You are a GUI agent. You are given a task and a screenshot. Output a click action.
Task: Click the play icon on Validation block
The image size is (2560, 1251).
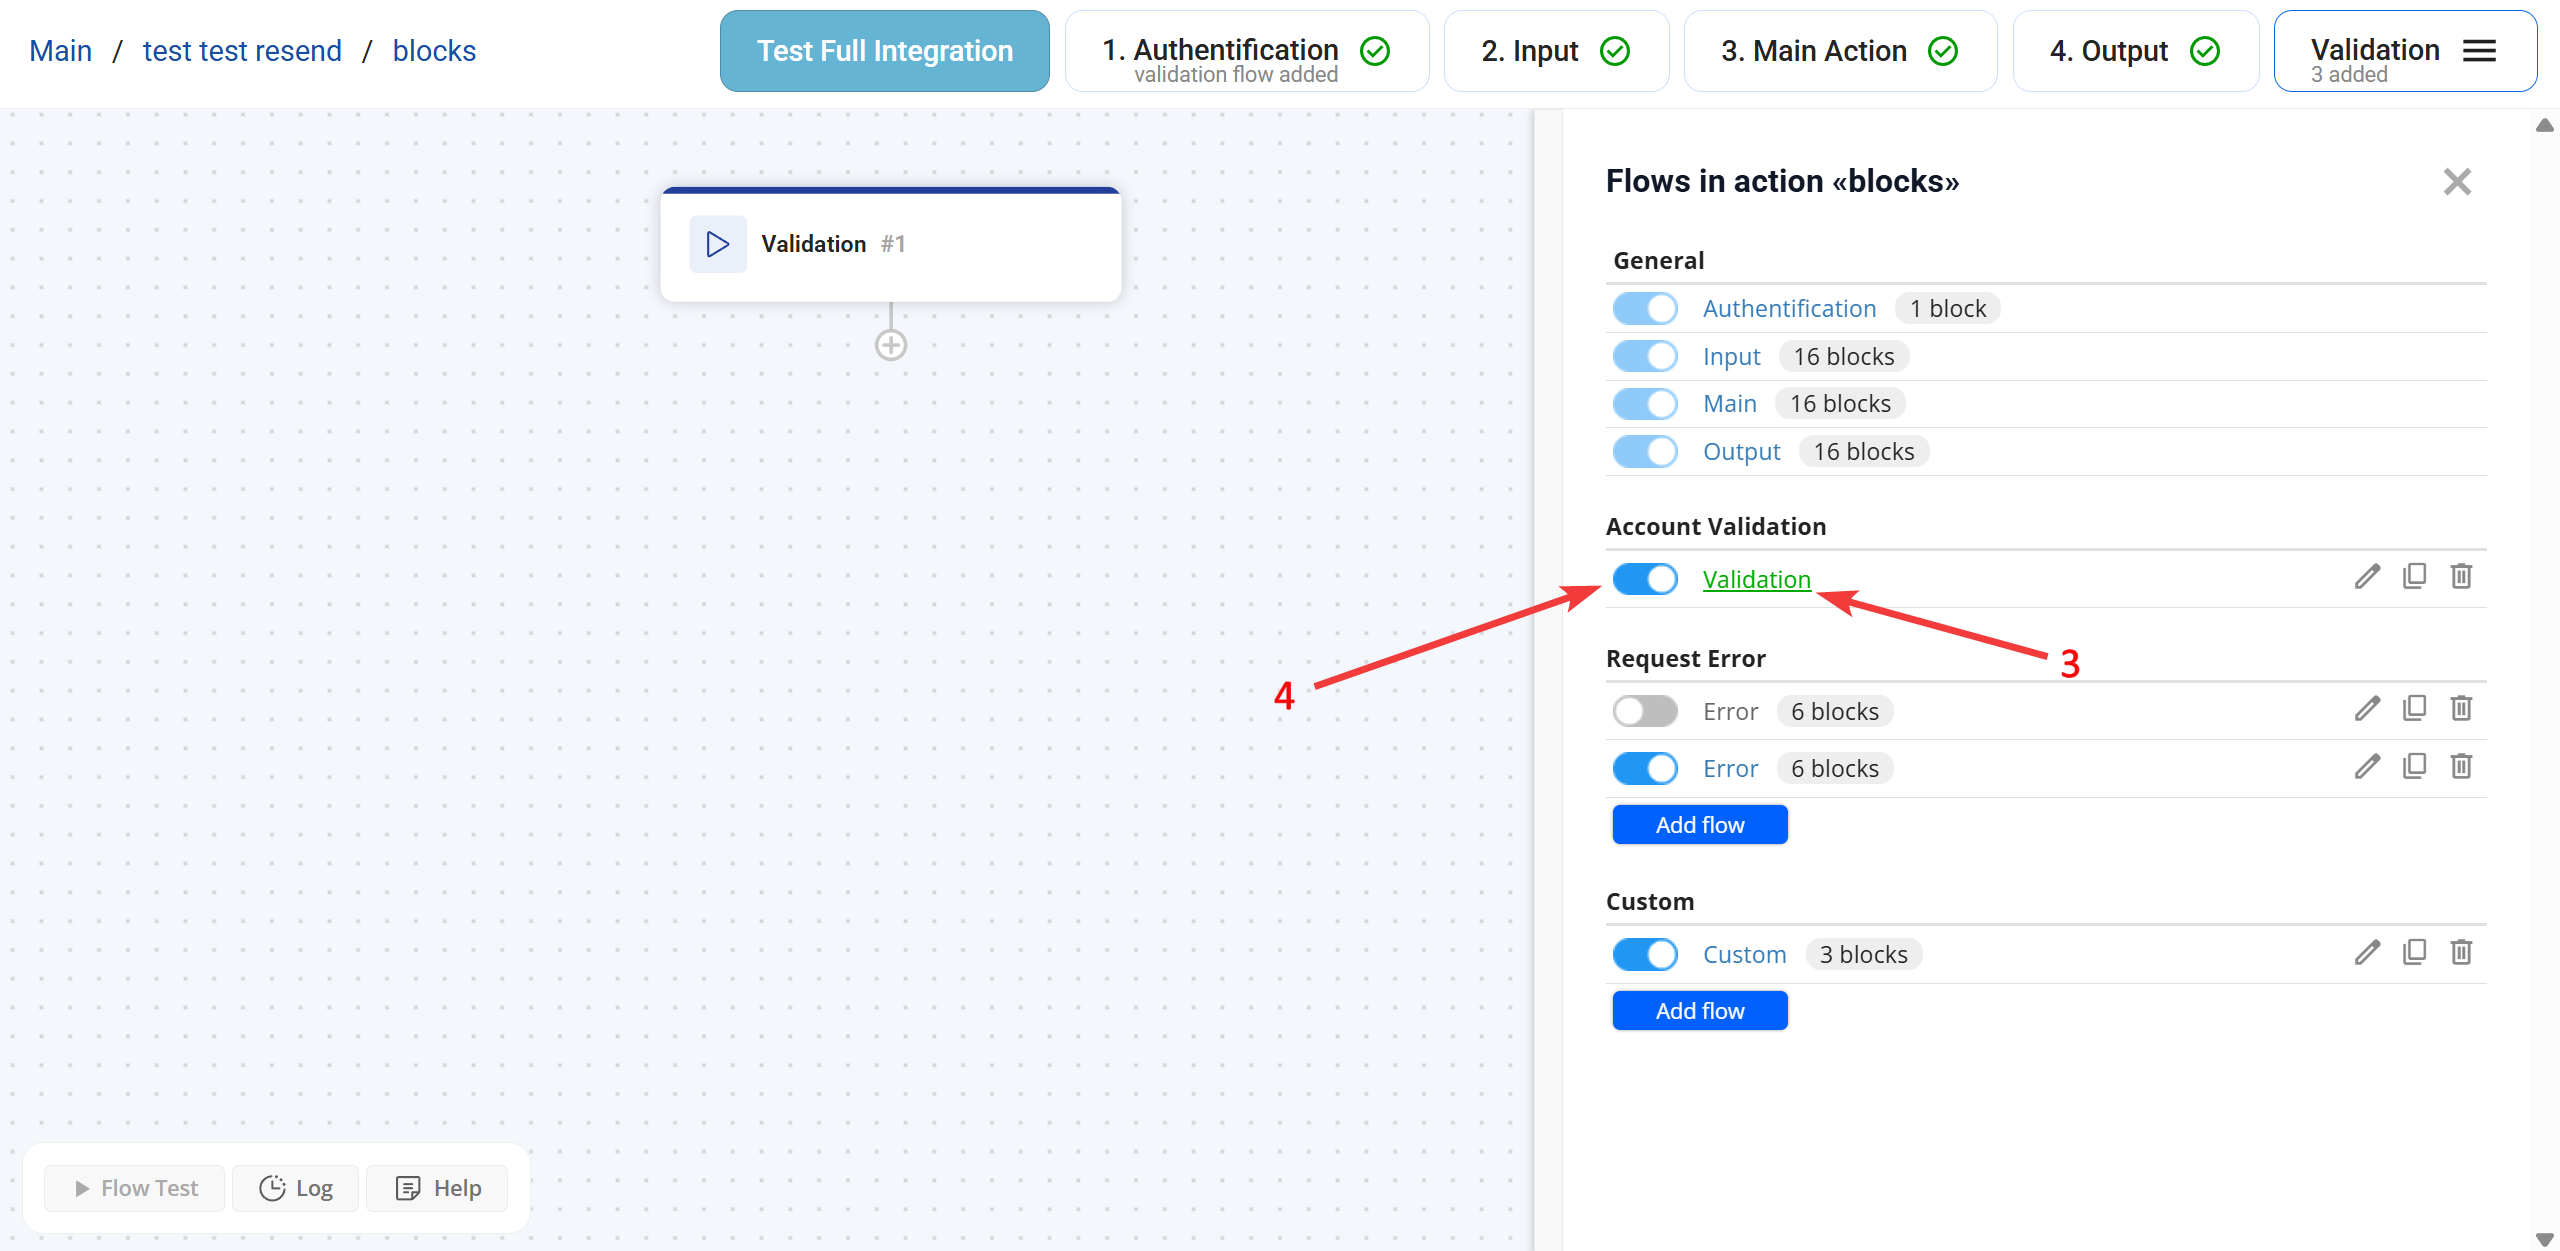(x=717, y=244)
